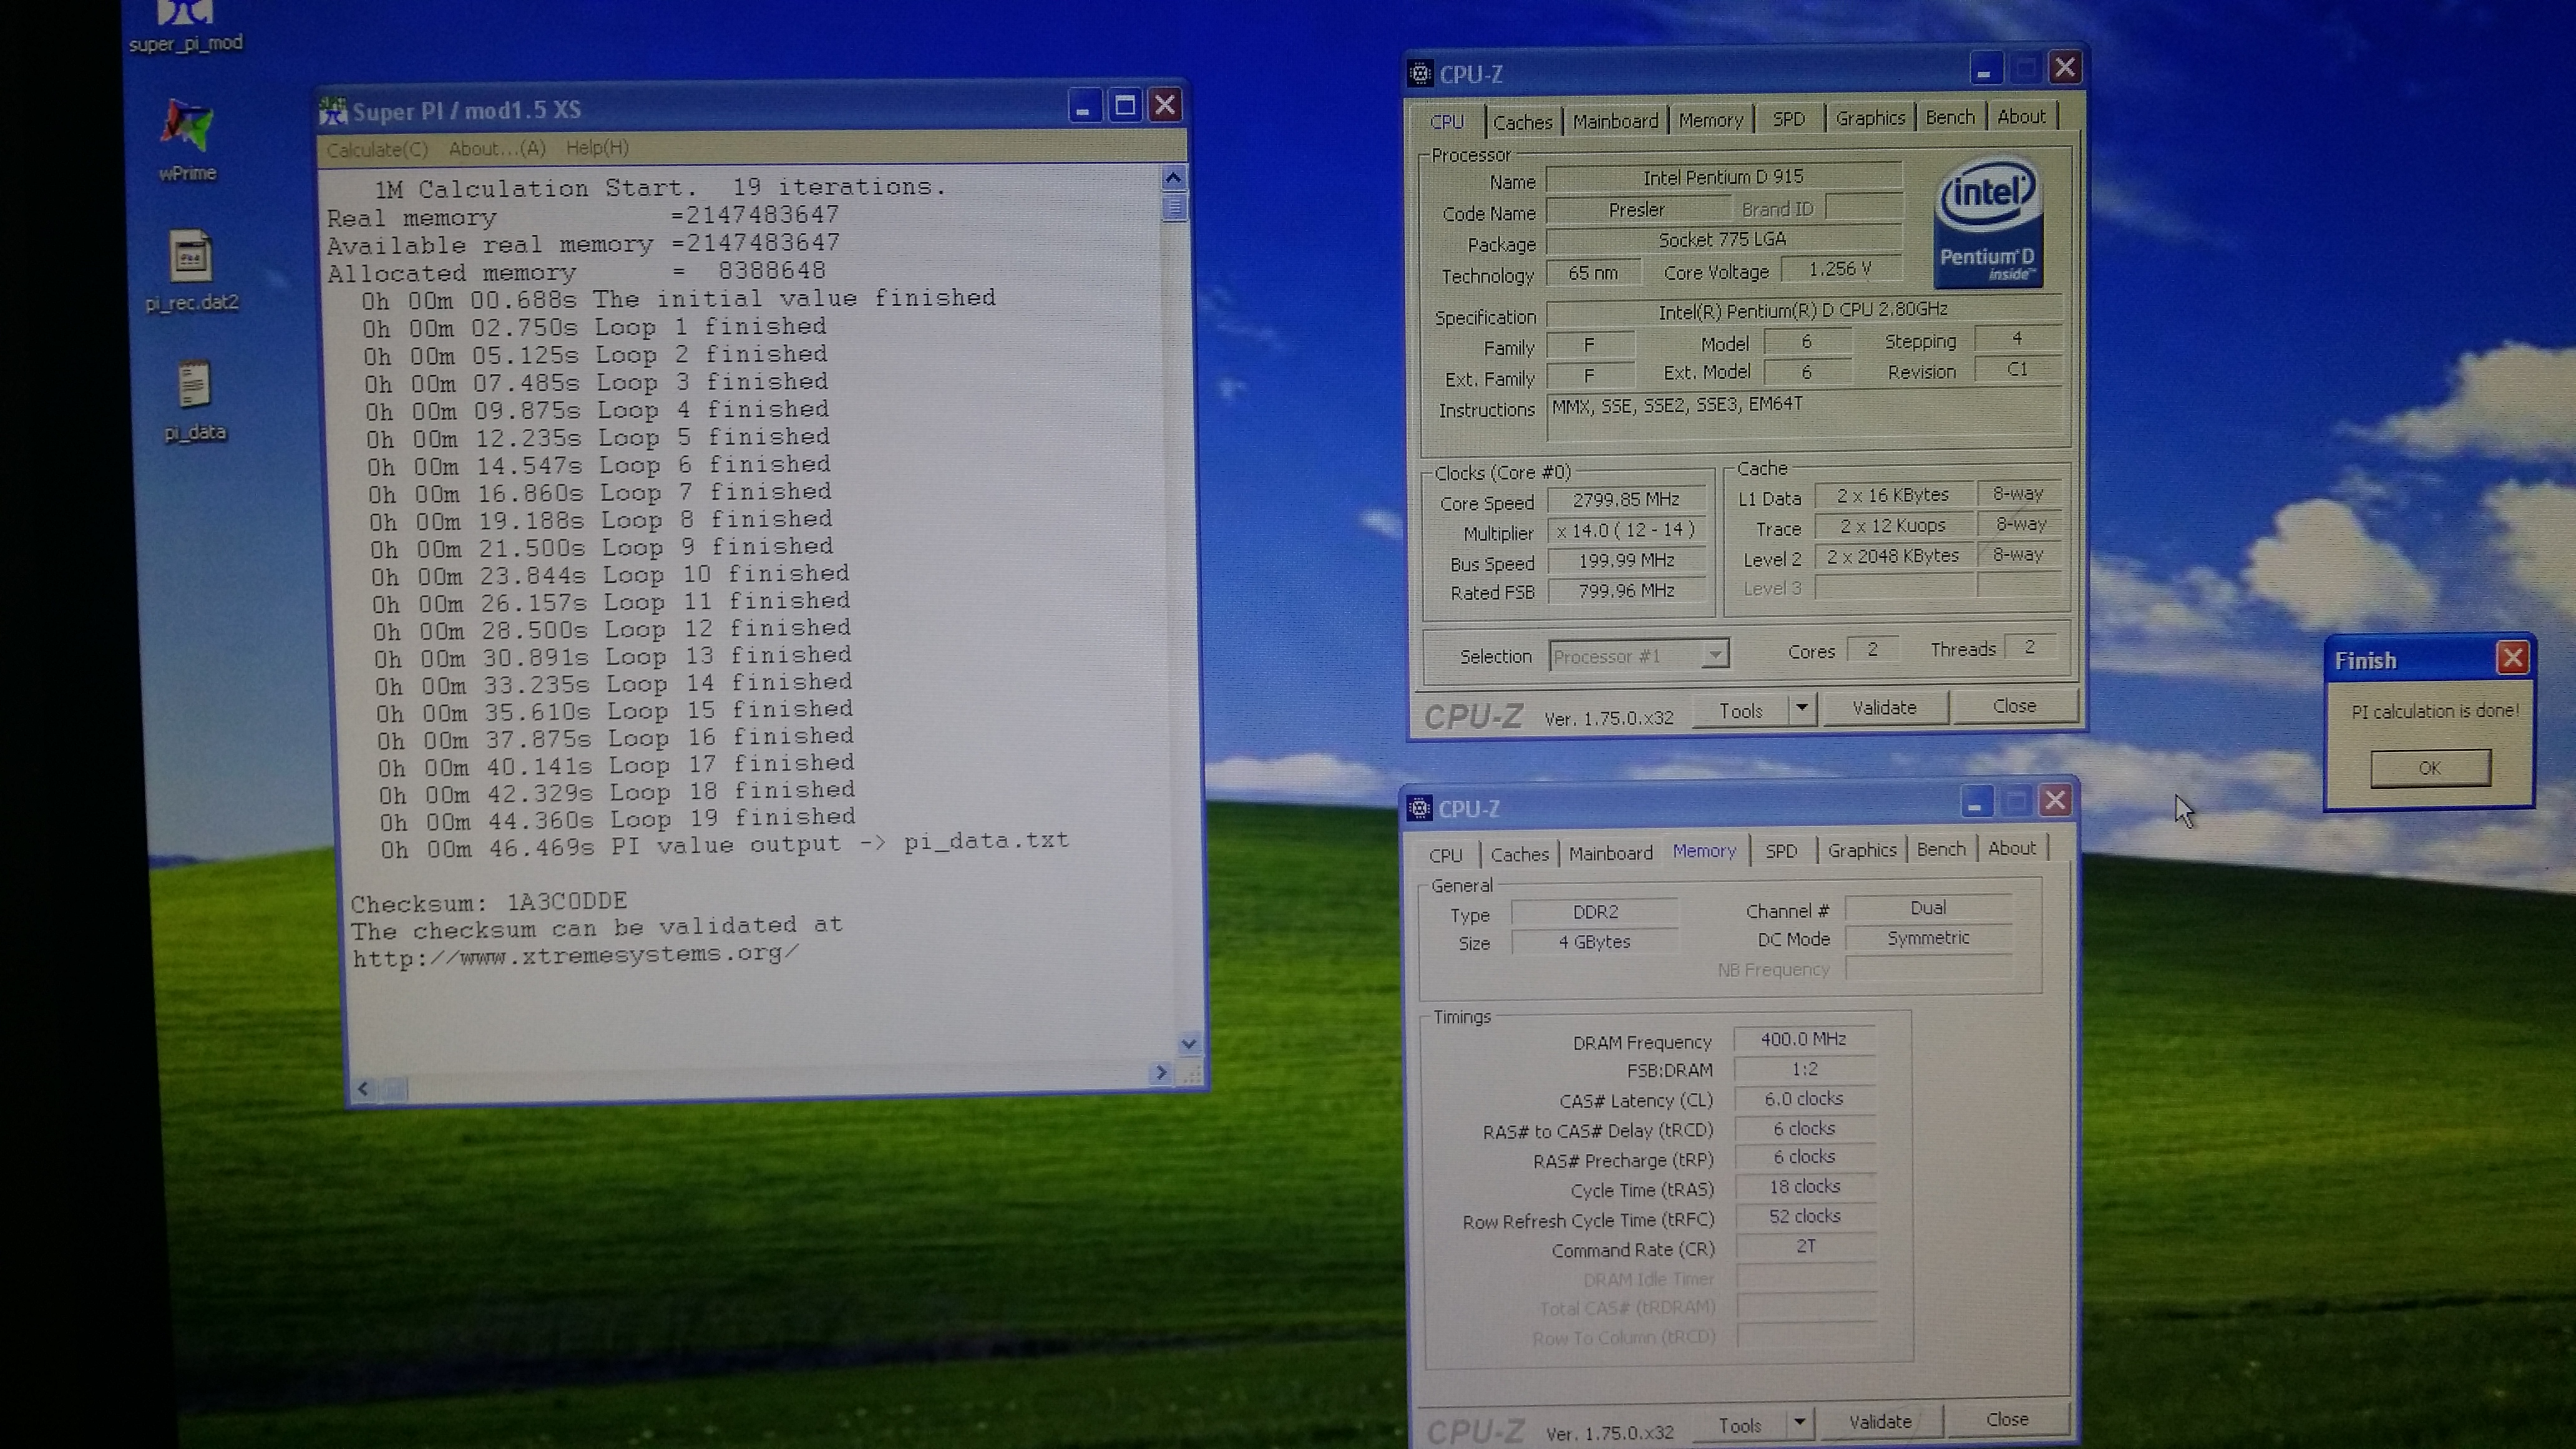This screenshot has height=1449, width=2576.
Task: Click the upper CPU-Z title bar icon
Action: [x=1420, y=73]
